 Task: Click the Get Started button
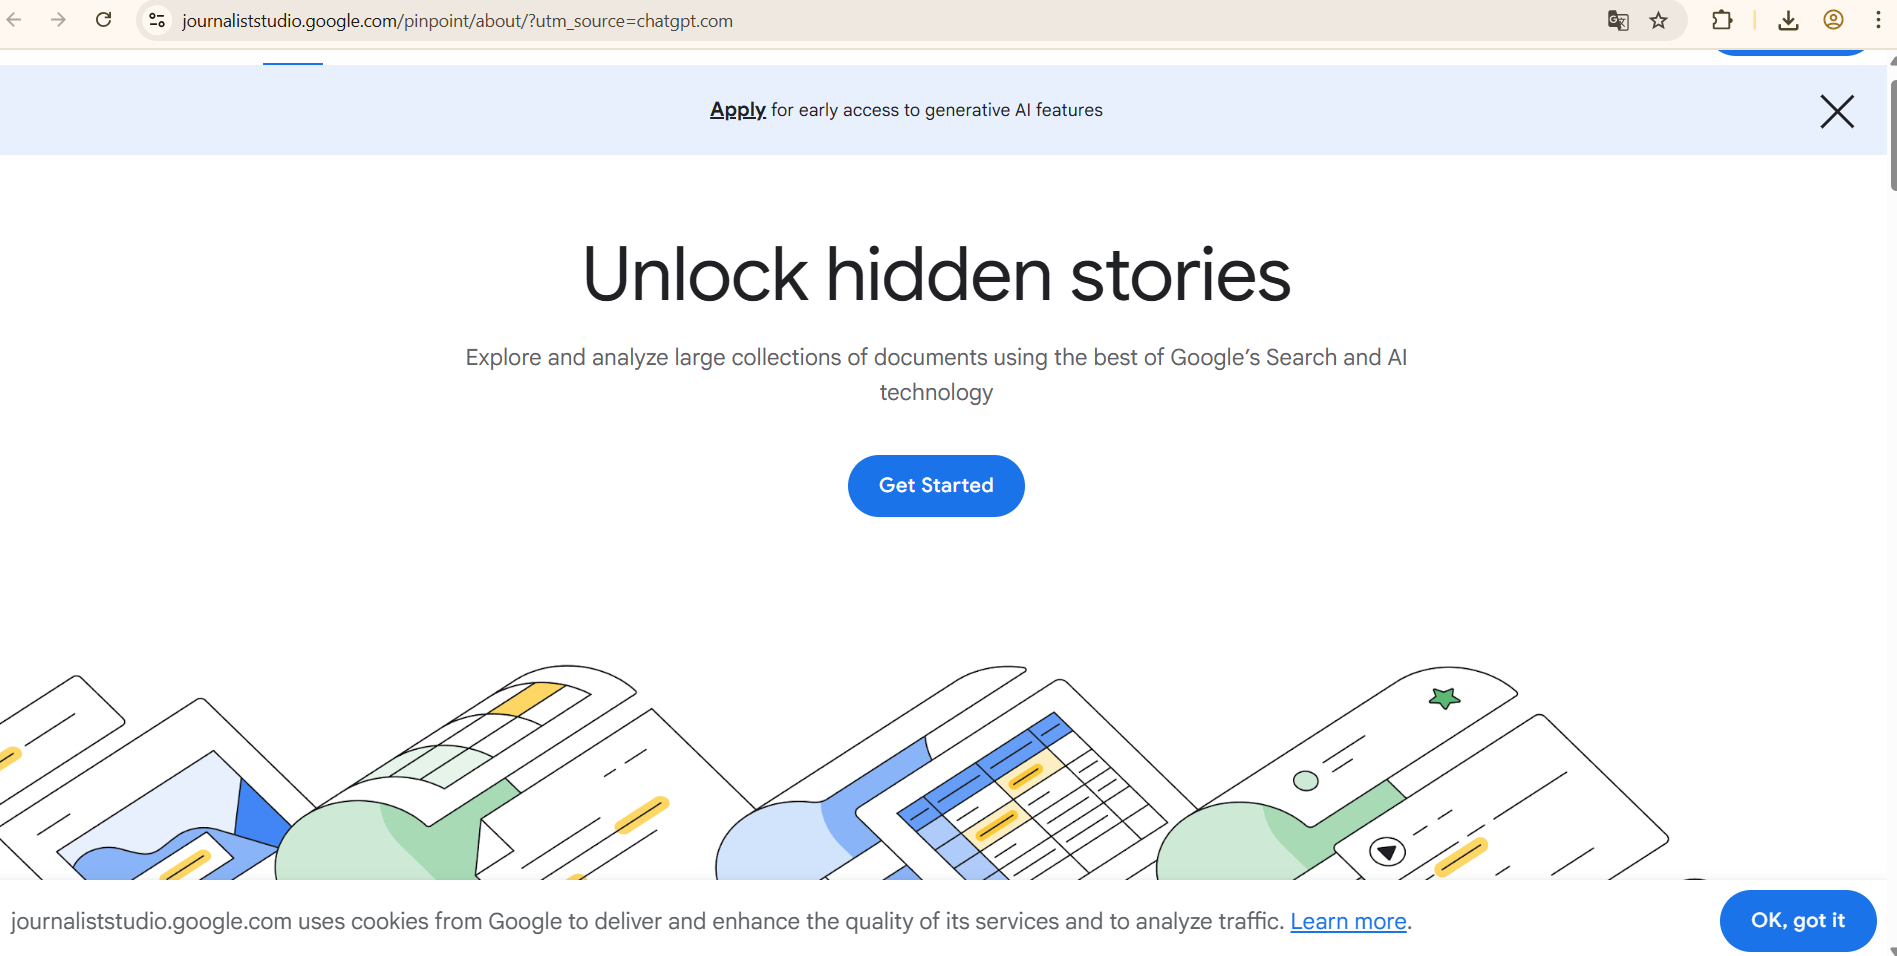(936, 486)
